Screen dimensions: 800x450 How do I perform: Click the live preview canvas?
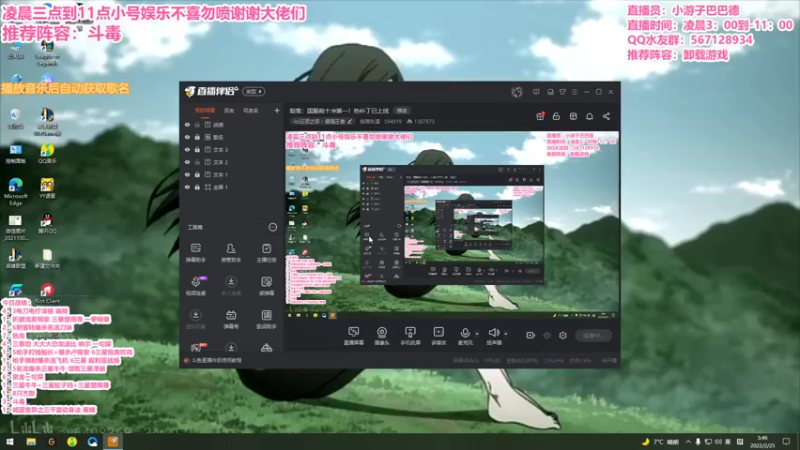452,225
